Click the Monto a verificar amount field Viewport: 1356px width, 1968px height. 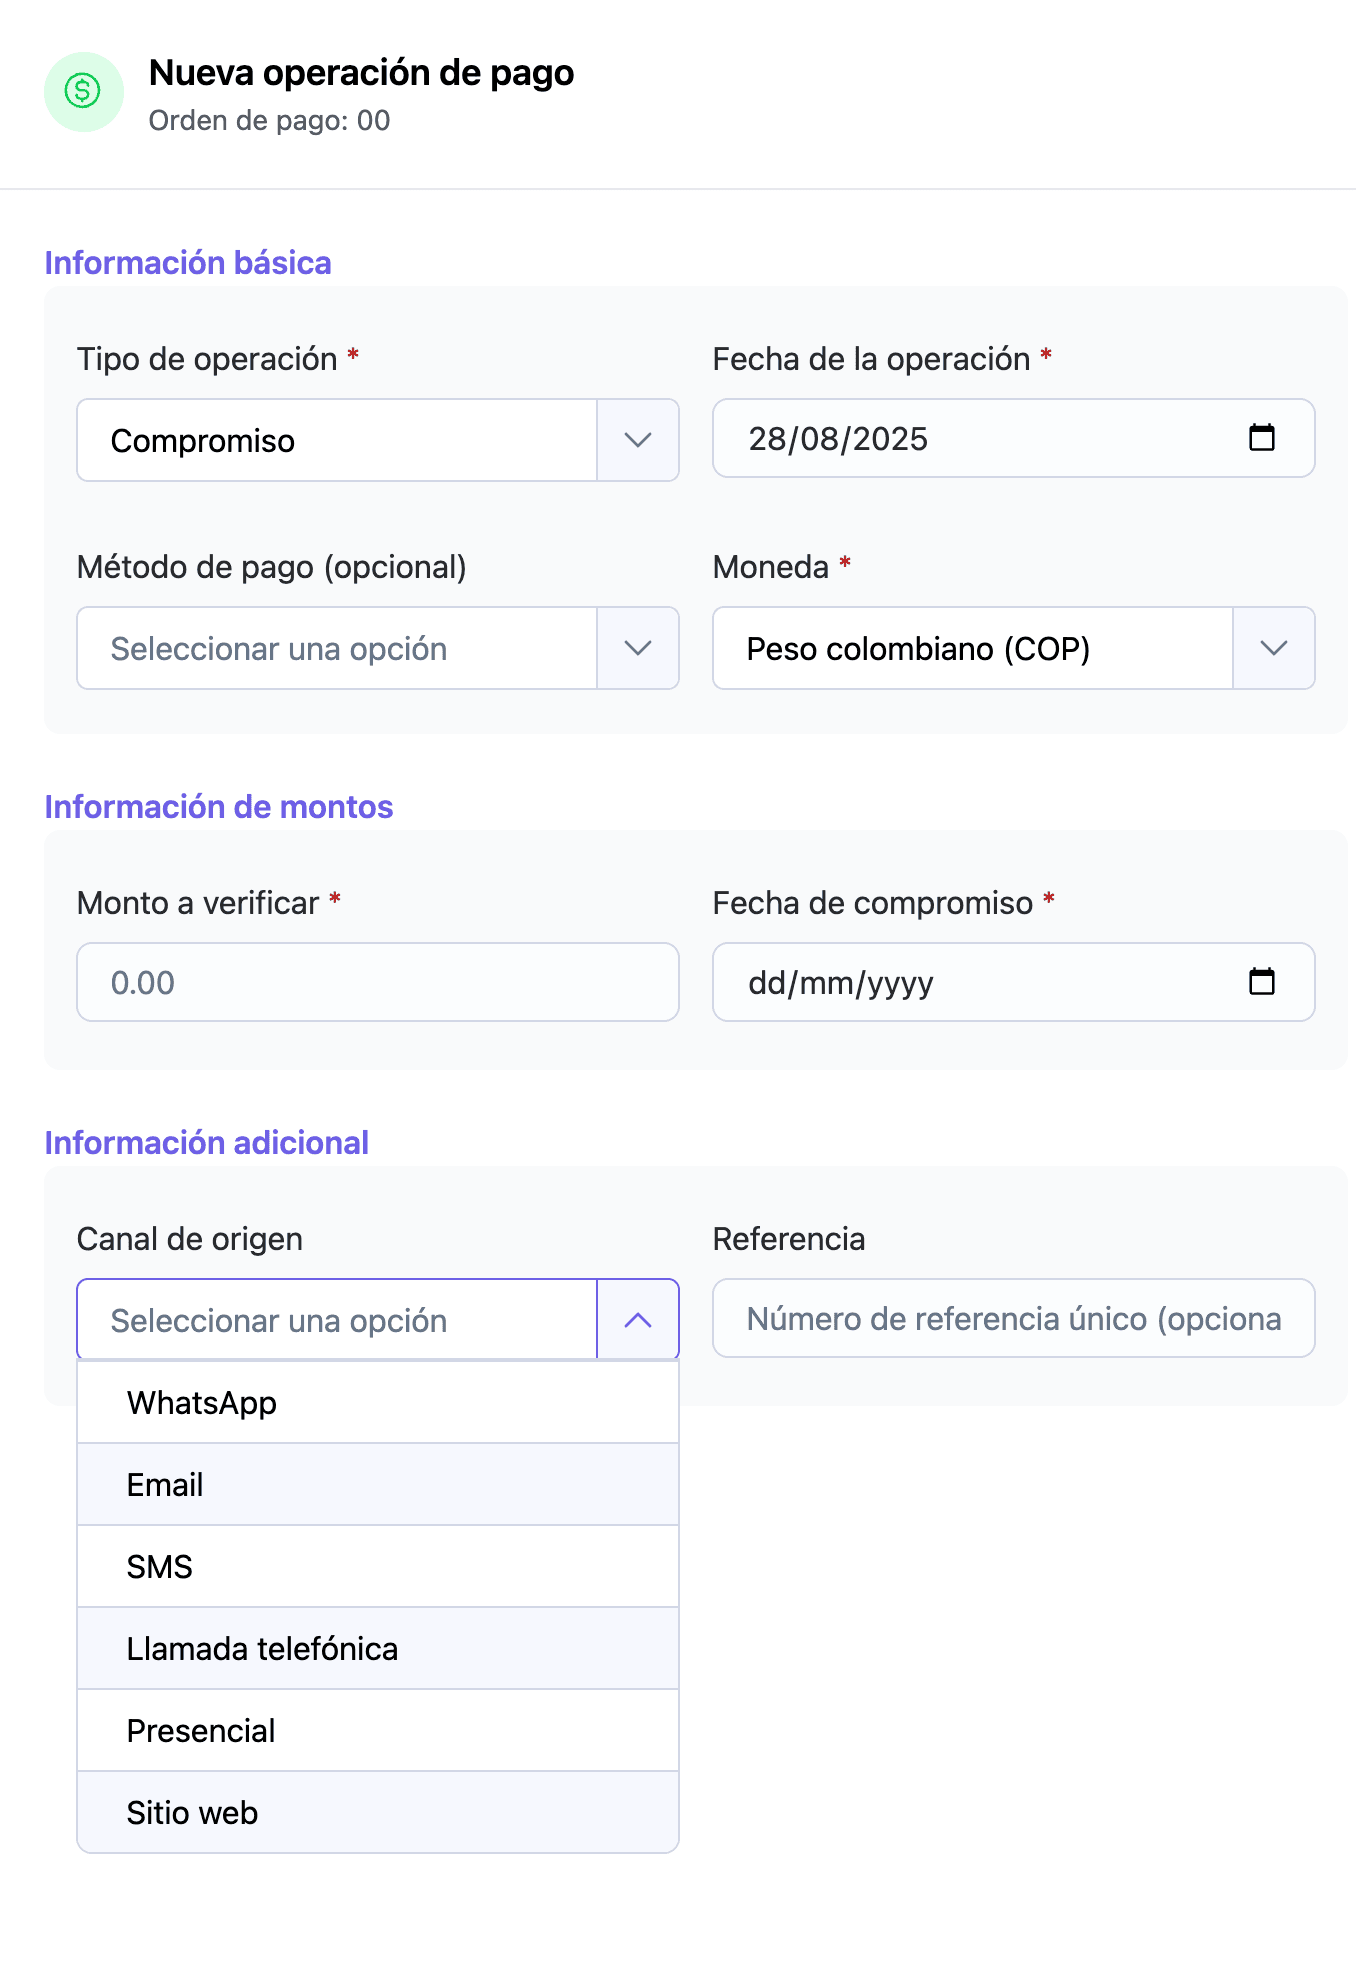377,983
